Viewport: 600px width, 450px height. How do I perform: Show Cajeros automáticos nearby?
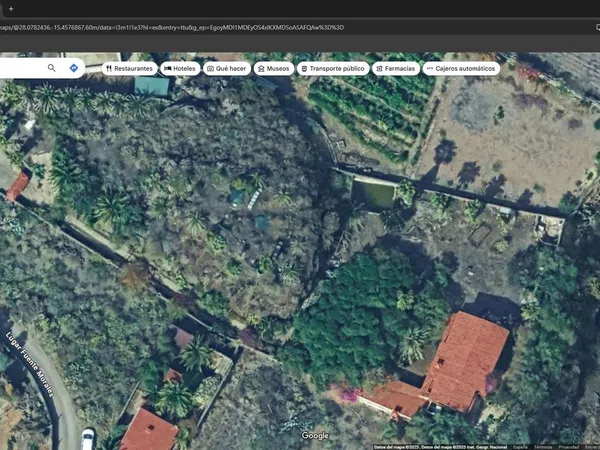coord(461,68)
